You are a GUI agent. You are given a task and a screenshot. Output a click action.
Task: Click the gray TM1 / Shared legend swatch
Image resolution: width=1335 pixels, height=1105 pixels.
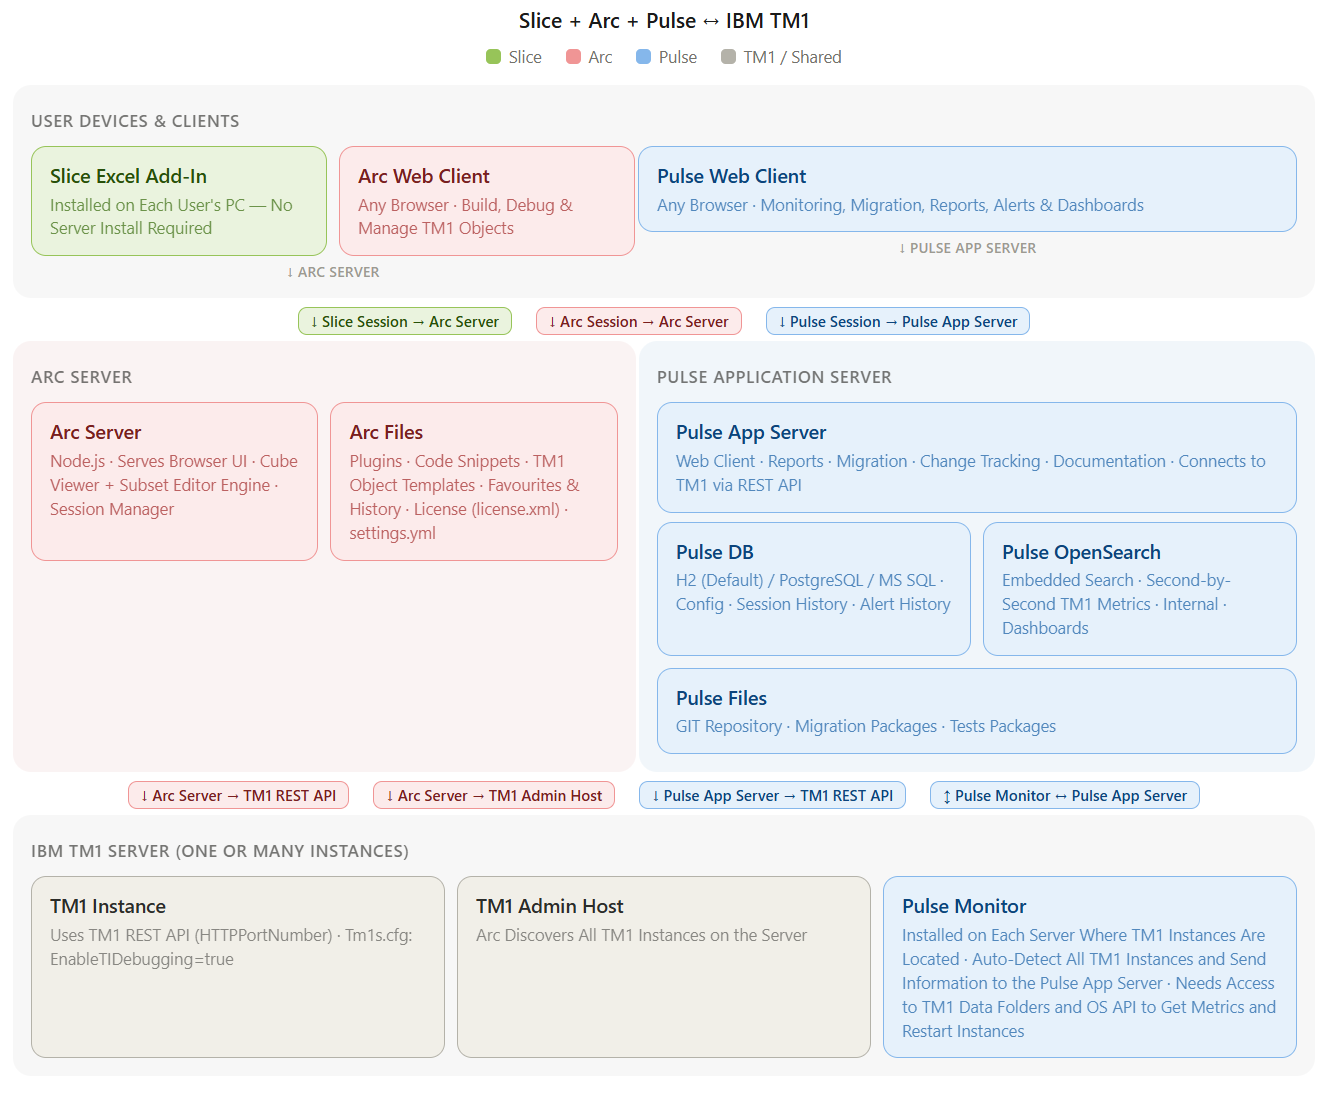point(728,57)
